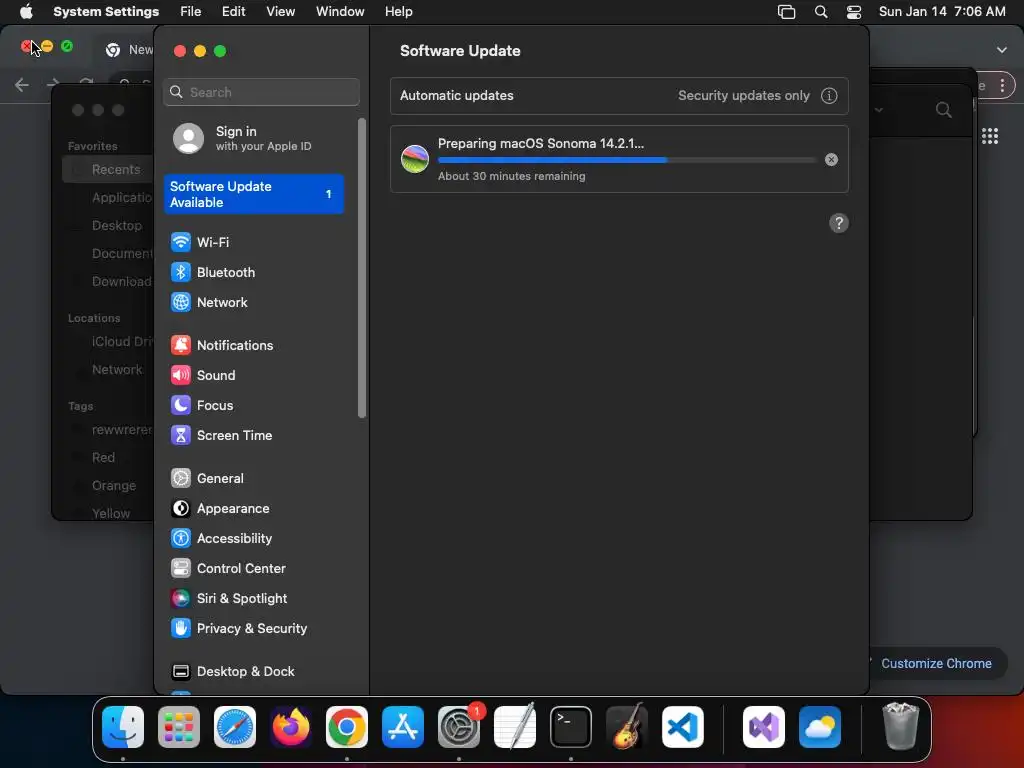Open the cloud weather app in Dock
This screenshot has height=768, width=1024.
pos(820,727)
